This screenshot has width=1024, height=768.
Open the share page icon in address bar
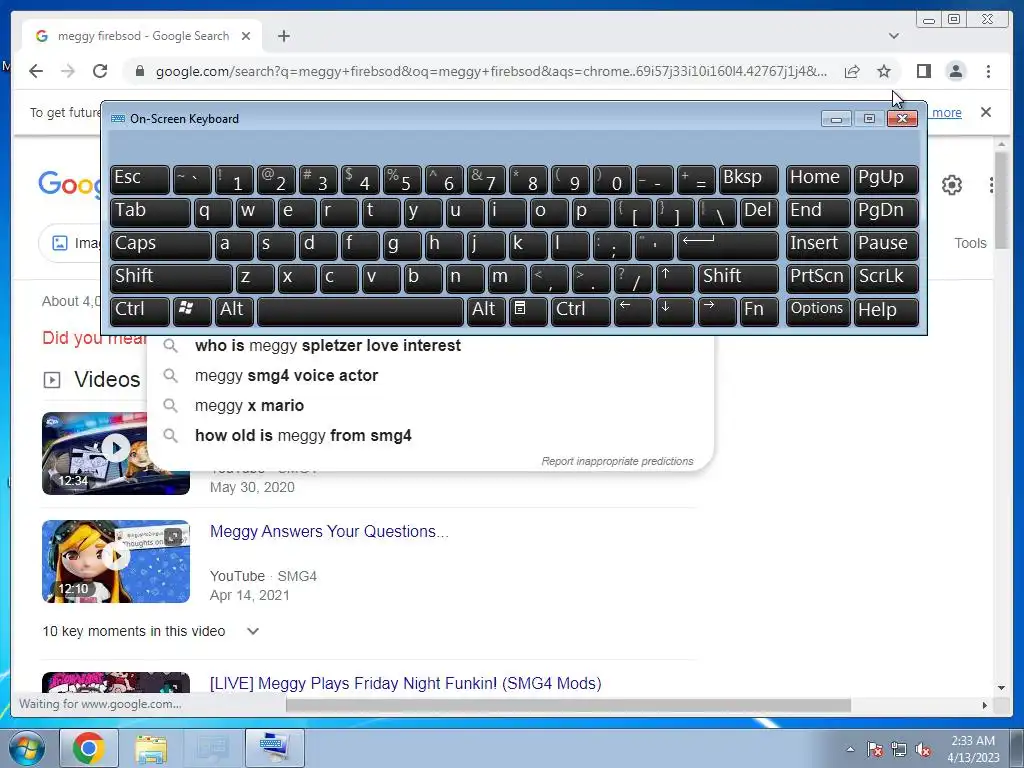pyautogui.click(x=852, y=71)
